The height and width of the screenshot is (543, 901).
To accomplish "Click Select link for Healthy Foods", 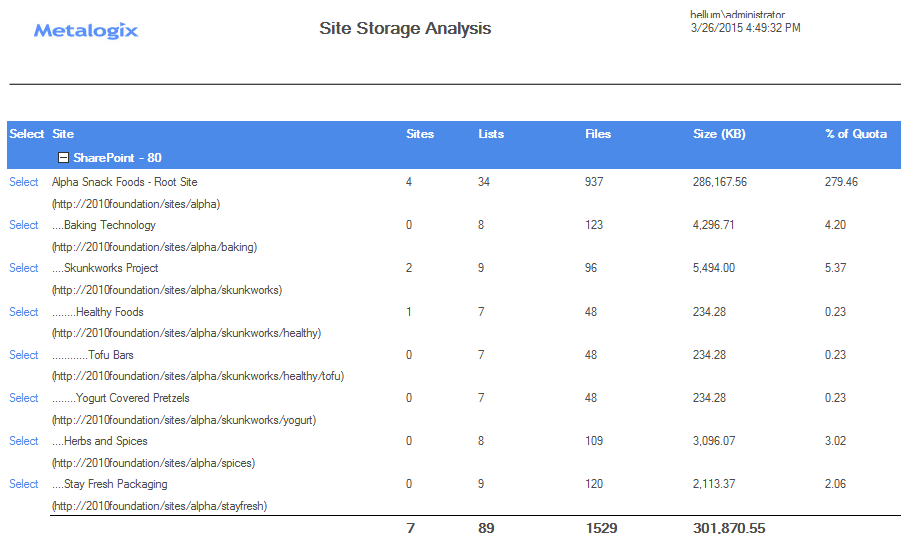I will 24,312.
